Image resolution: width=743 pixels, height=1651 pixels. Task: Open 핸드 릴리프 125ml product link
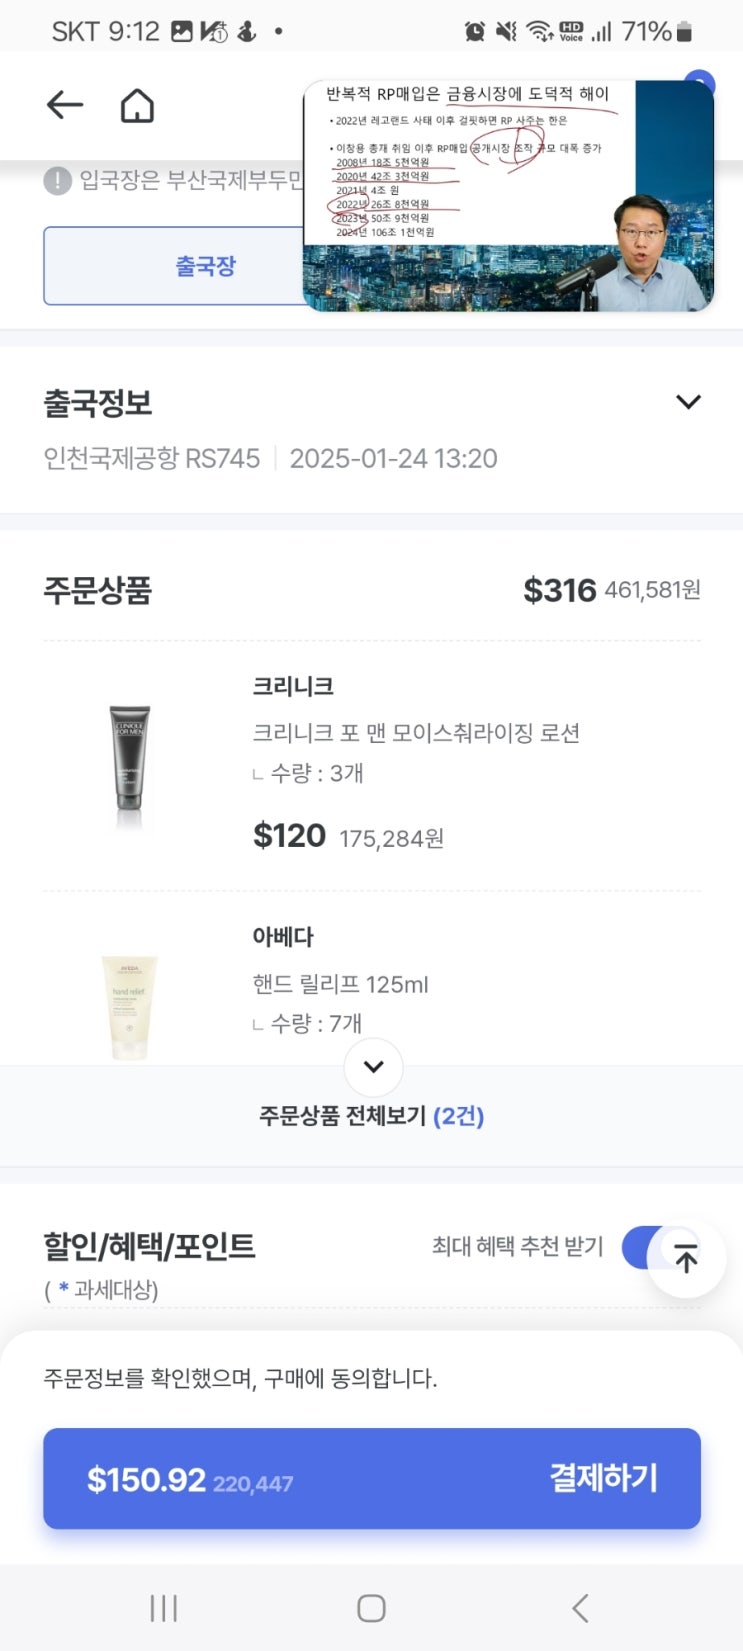pyautogui.click(x=340, y=984)
